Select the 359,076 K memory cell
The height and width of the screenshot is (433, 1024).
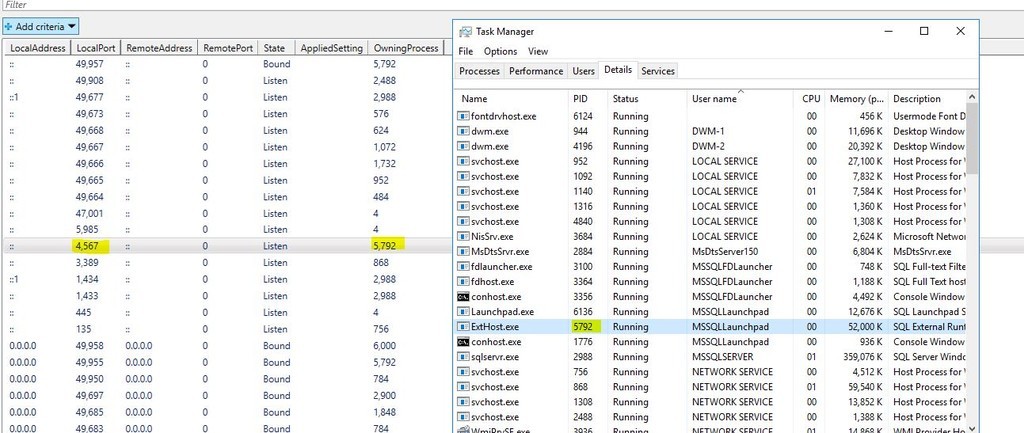click(856, 357)
